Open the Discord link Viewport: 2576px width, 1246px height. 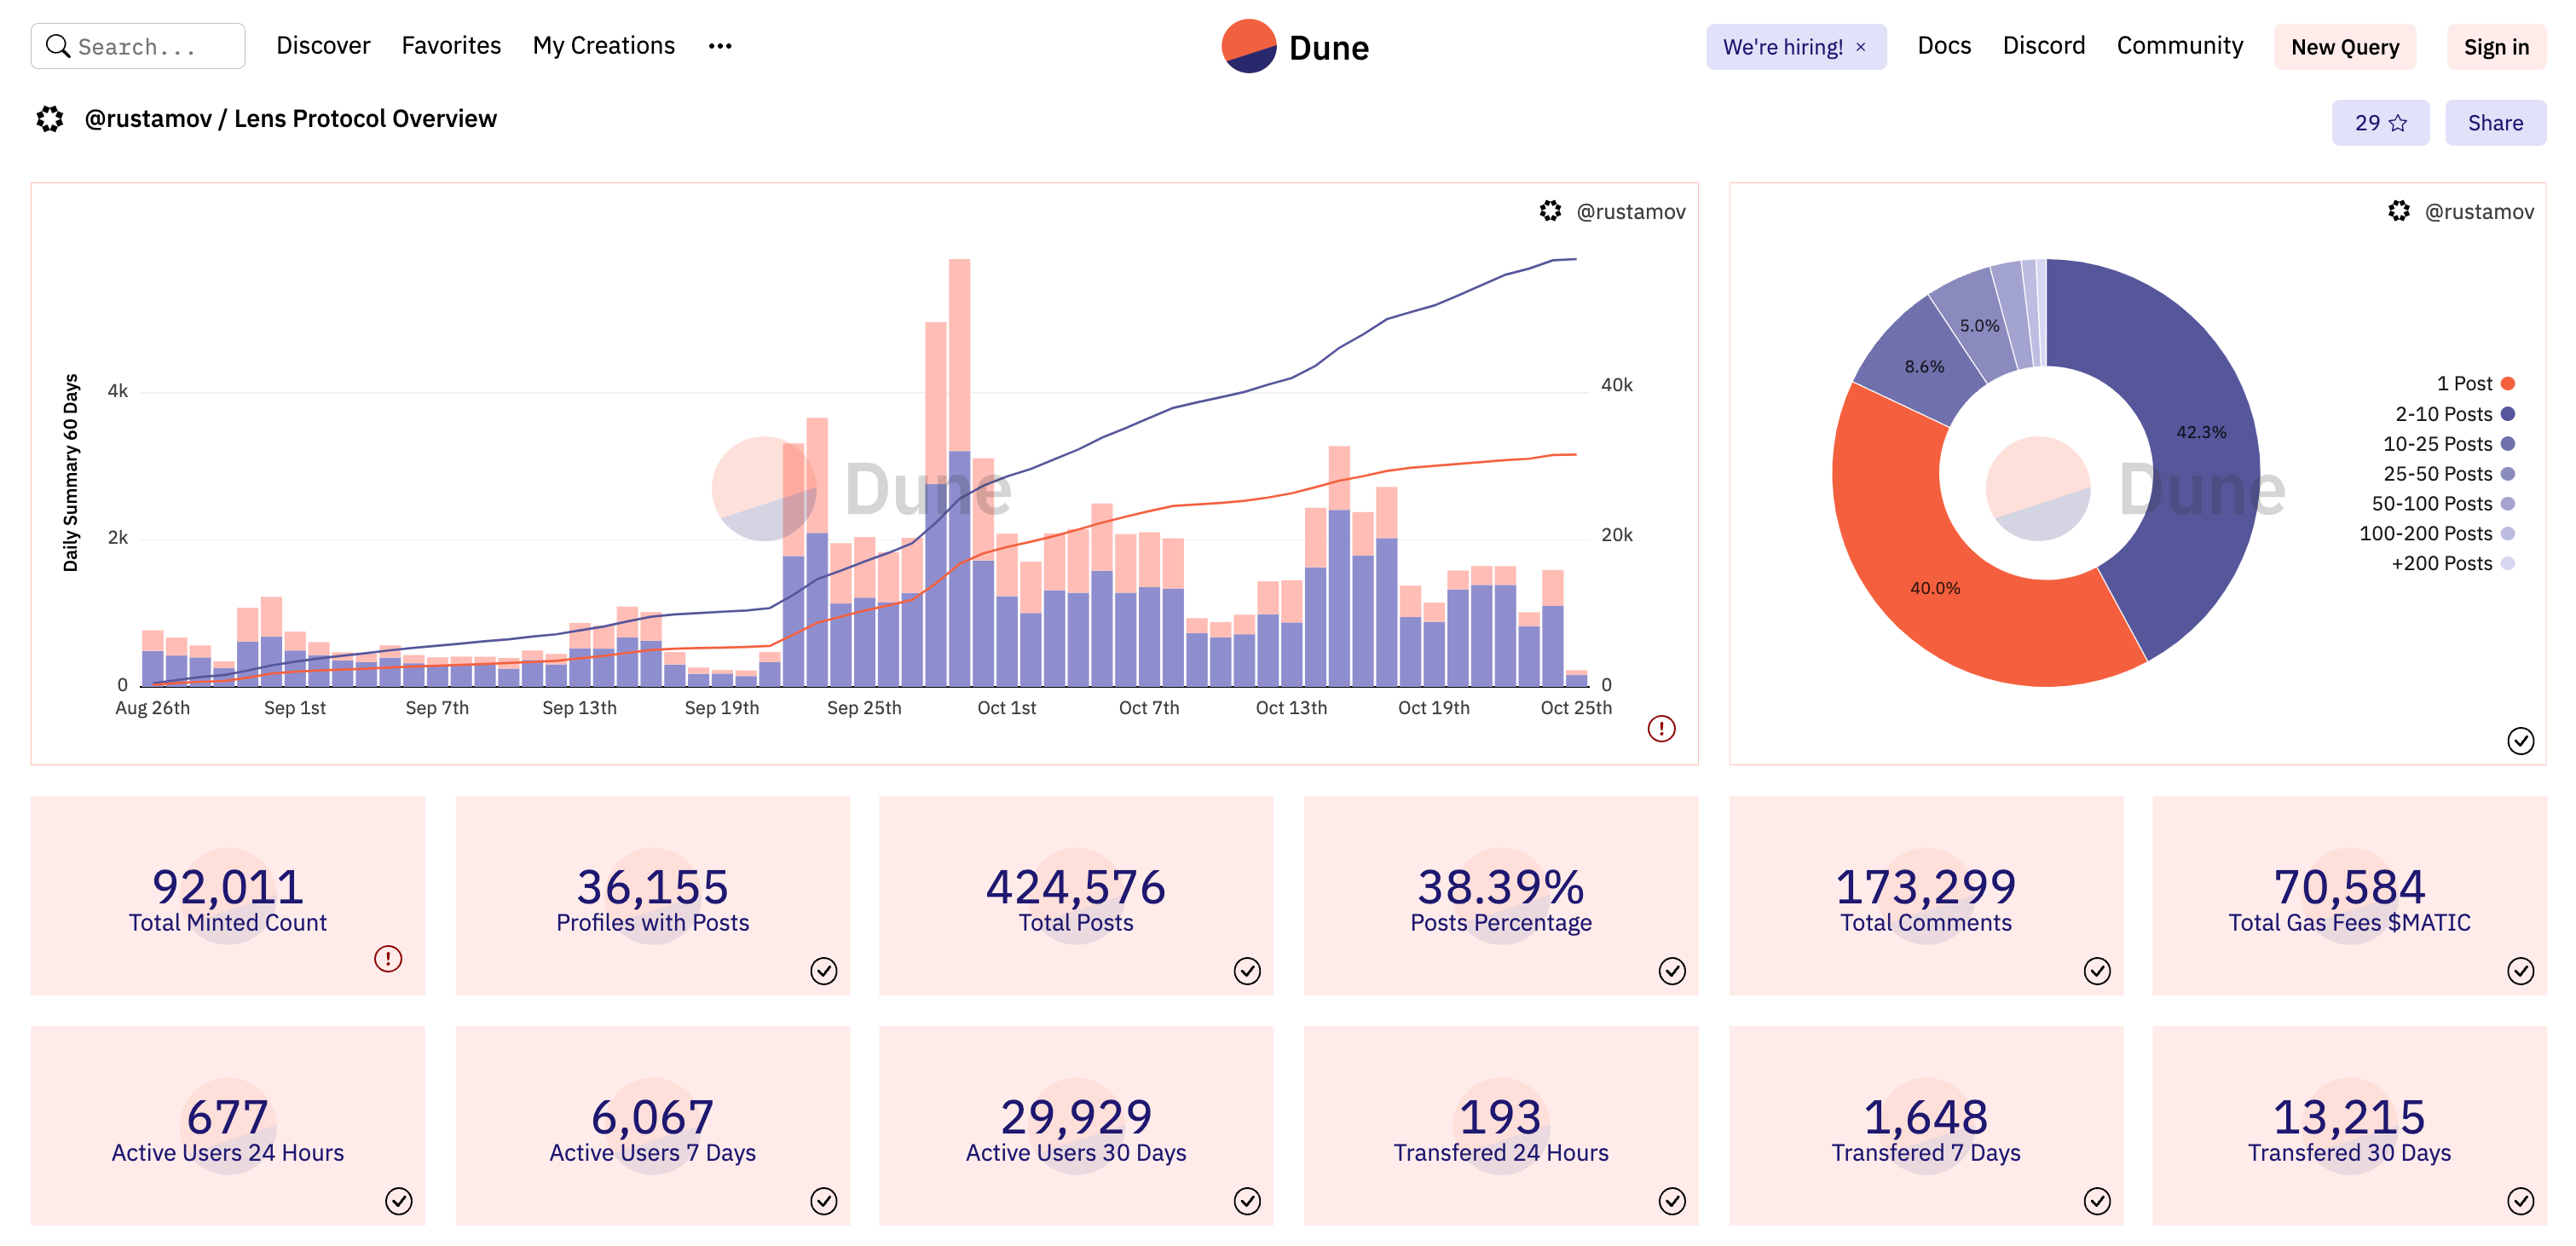point(2043,46)
